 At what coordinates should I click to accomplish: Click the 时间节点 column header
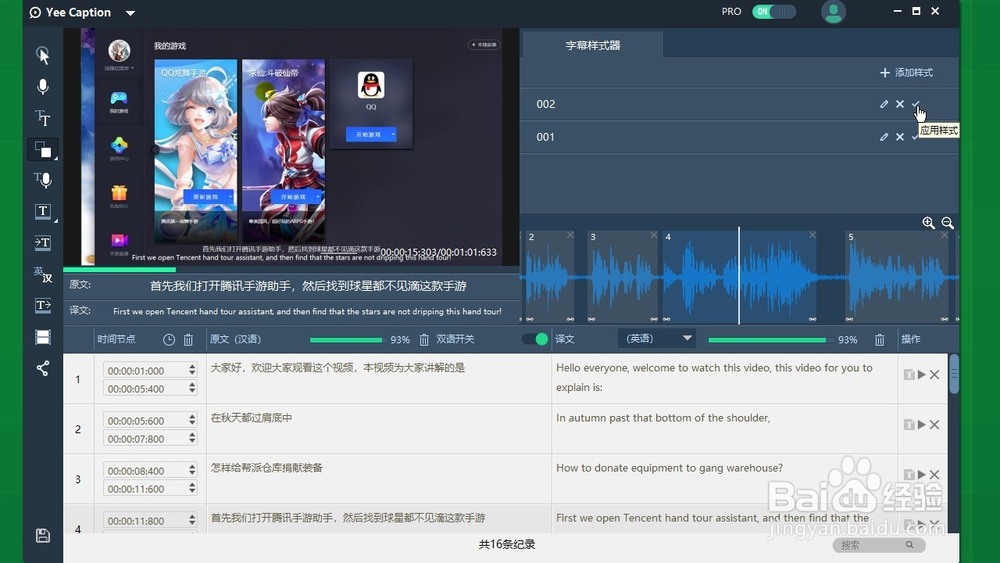pos(116,339)
